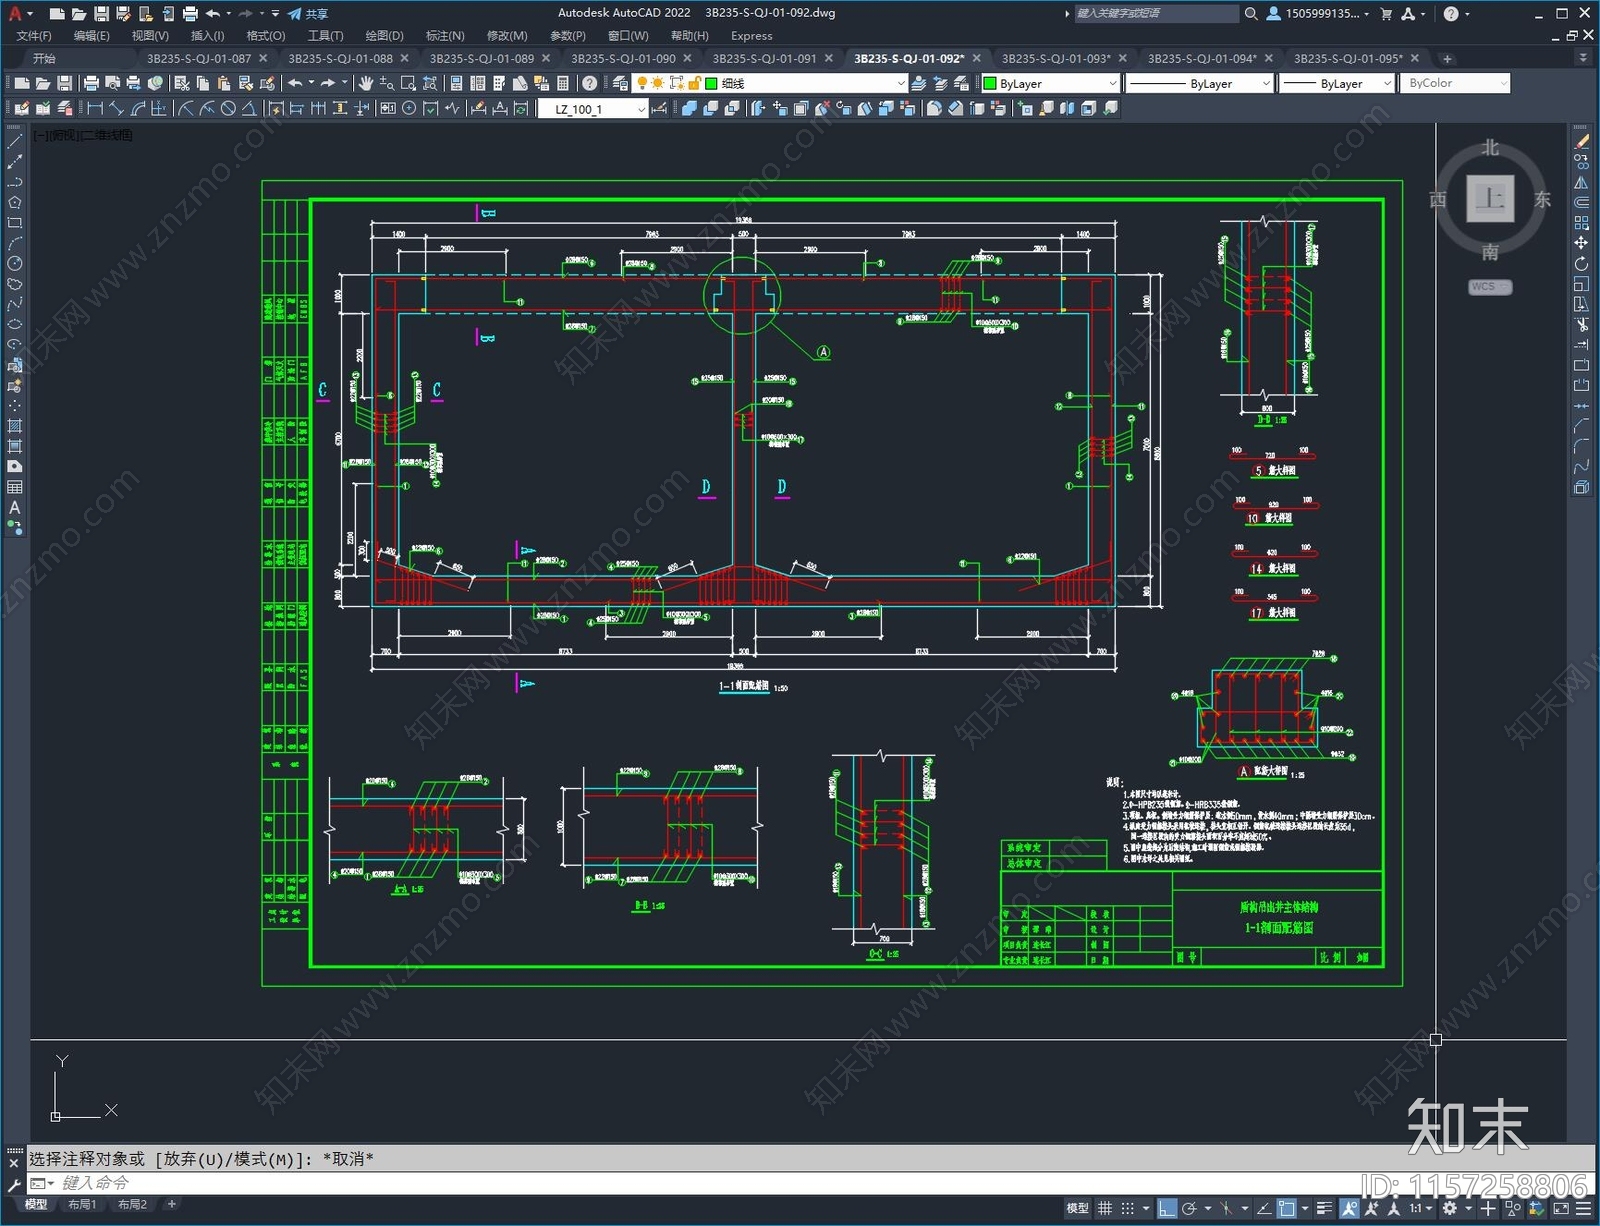Open the user account 1505999135 dropdown

coord(1319,14)
